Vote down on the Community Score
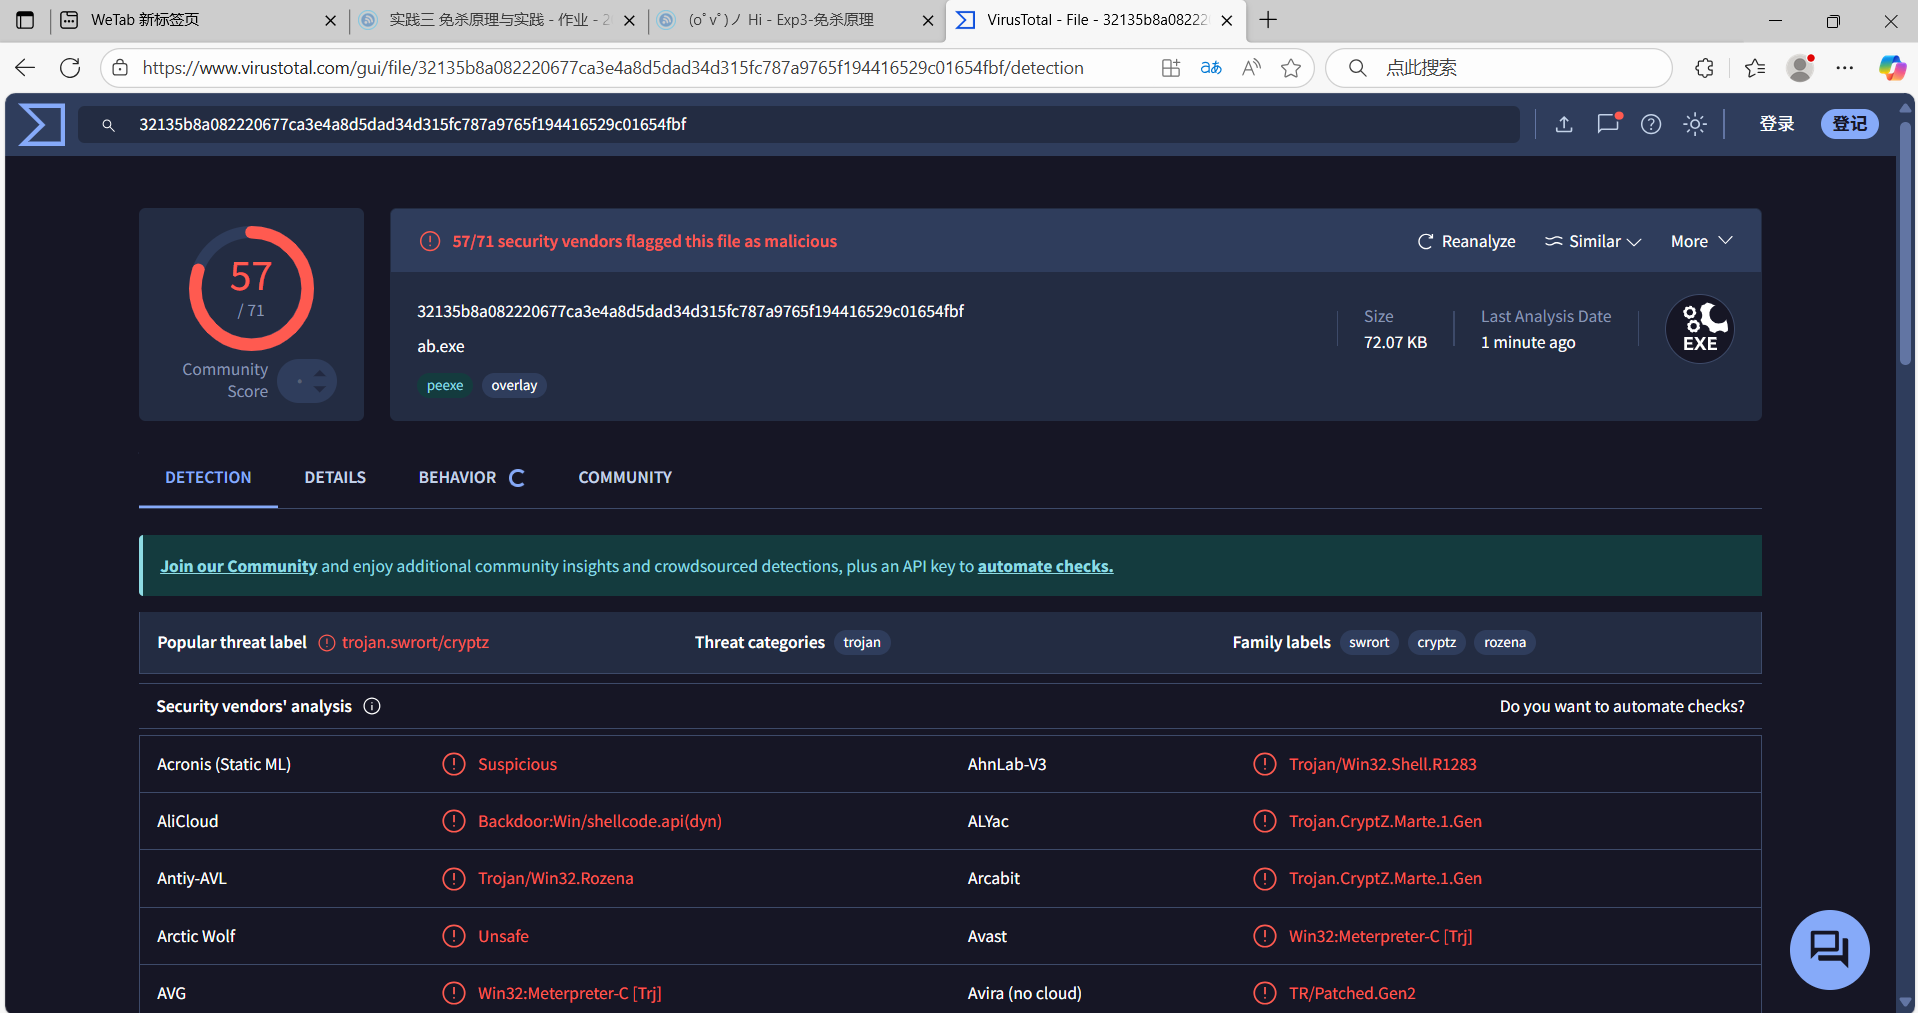1918x1013 pixels. [x=320, y=389]
